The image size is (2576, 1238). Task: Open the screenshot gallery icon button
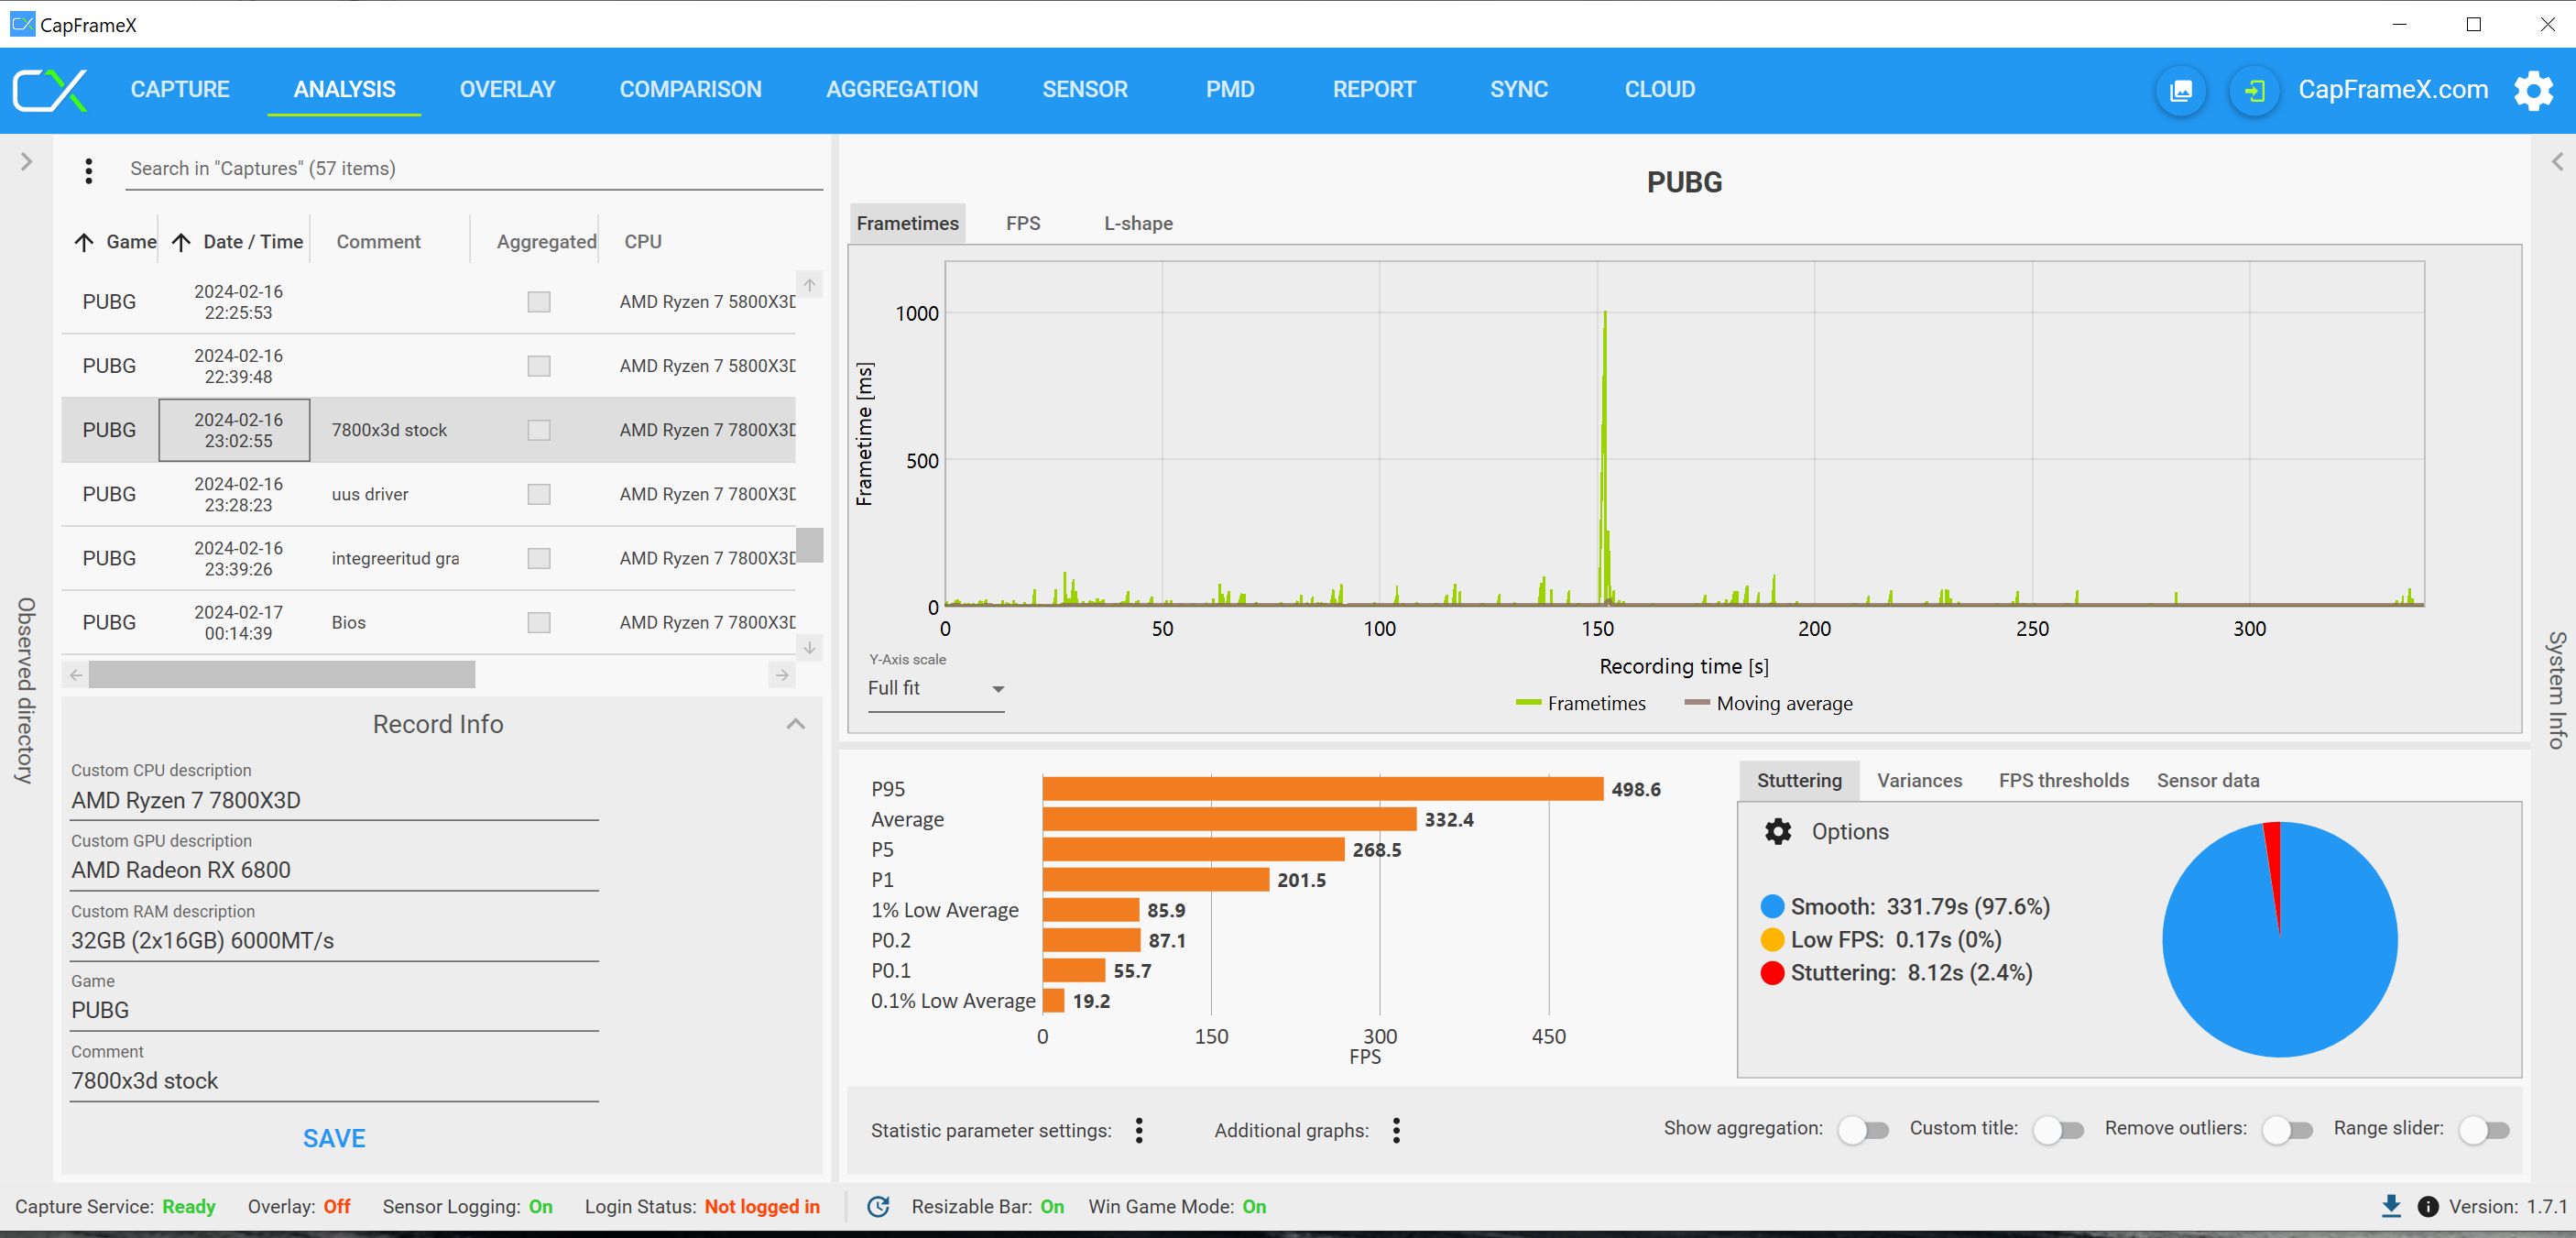pyautogui.click(x=2181, y=91)
